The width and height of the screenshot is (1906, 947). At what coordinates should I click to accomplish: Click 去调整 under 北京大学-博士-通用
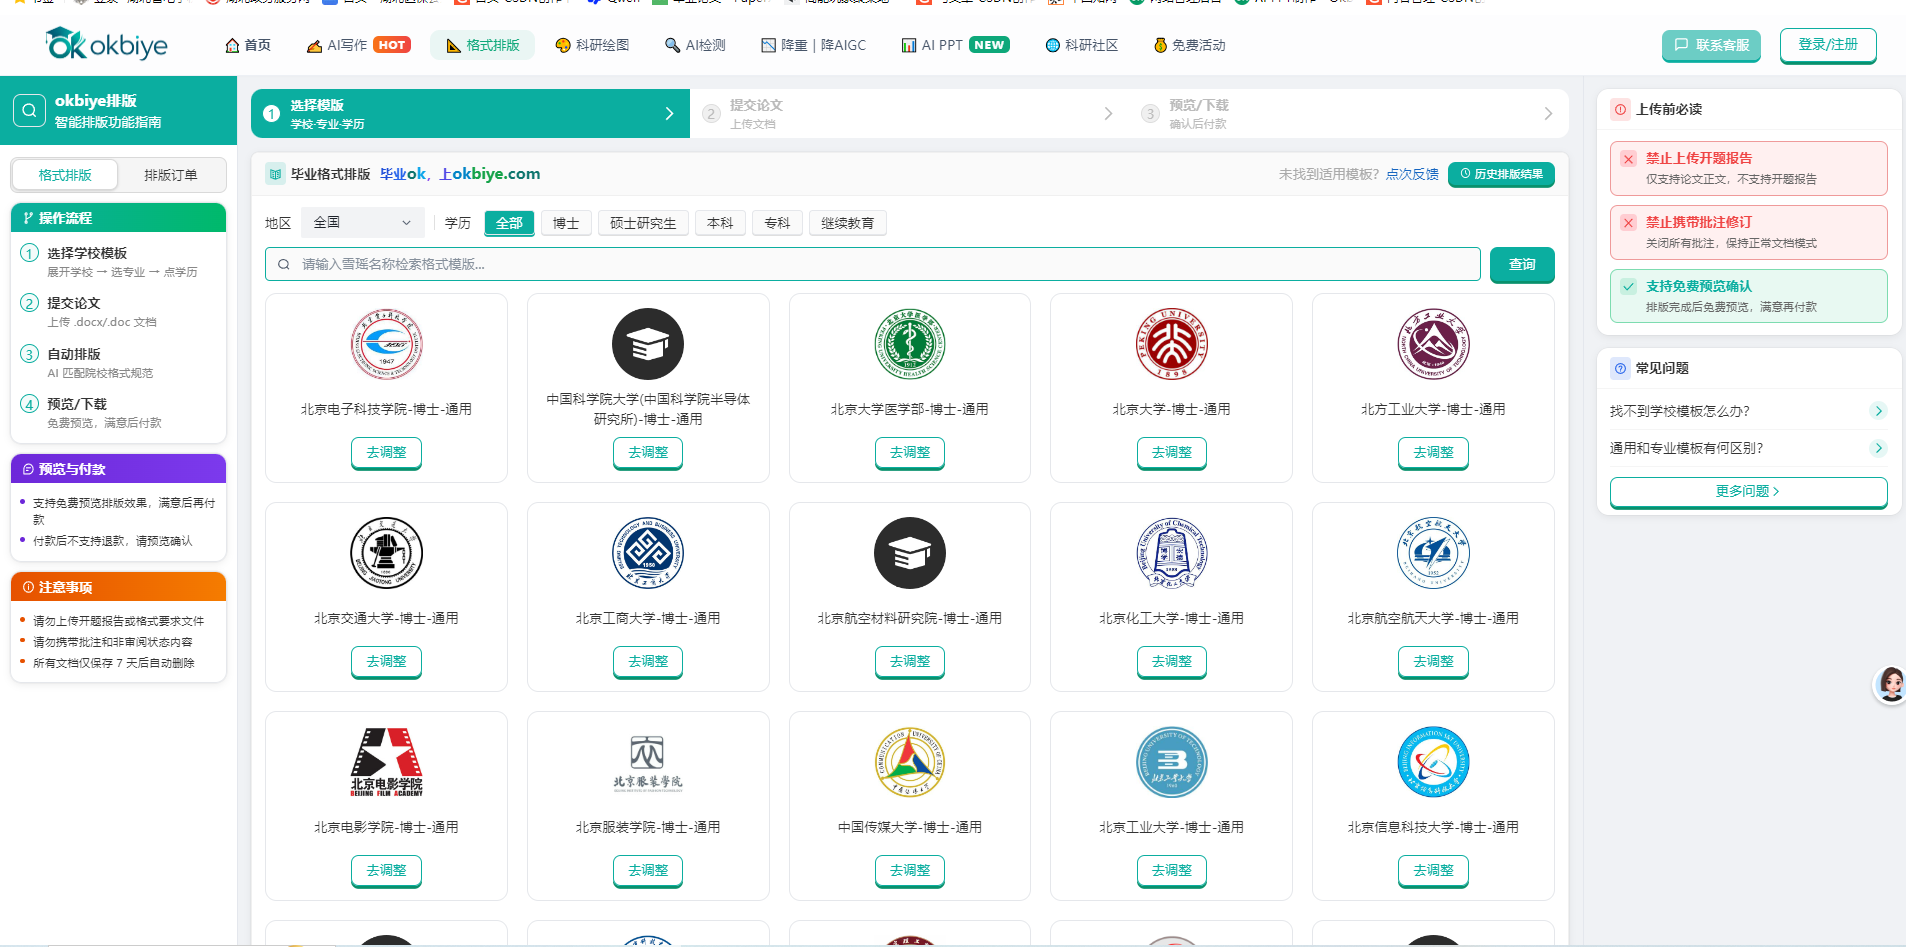click(x=1172, y=453)
